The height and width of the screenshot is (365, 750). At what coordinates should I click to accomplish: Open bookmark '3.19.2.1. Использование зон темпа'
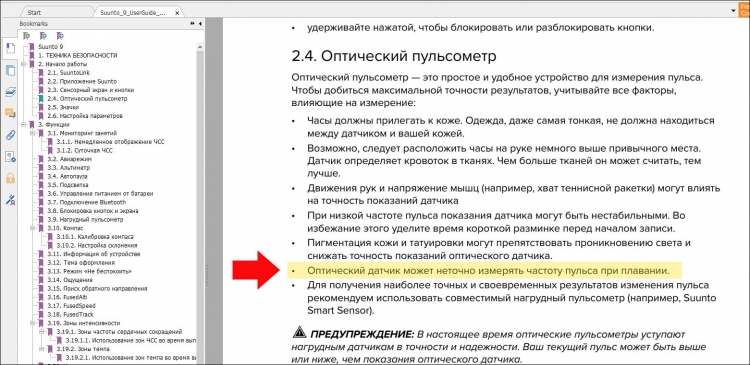(x=131, y=357)
